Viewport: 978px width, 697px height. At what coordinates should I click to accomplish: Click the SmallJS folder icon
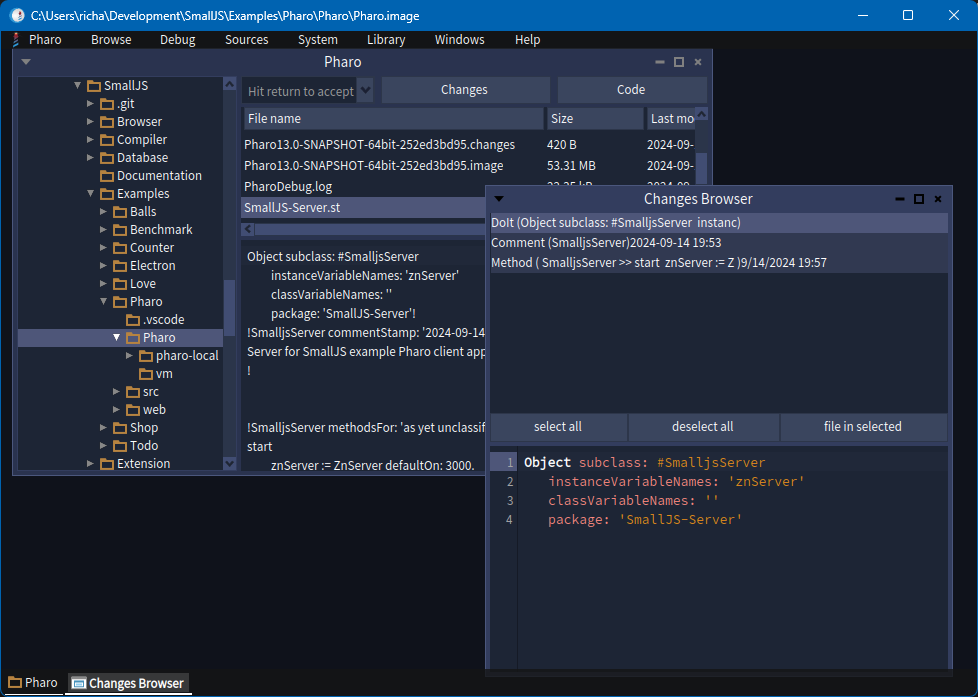coord(94,85)
